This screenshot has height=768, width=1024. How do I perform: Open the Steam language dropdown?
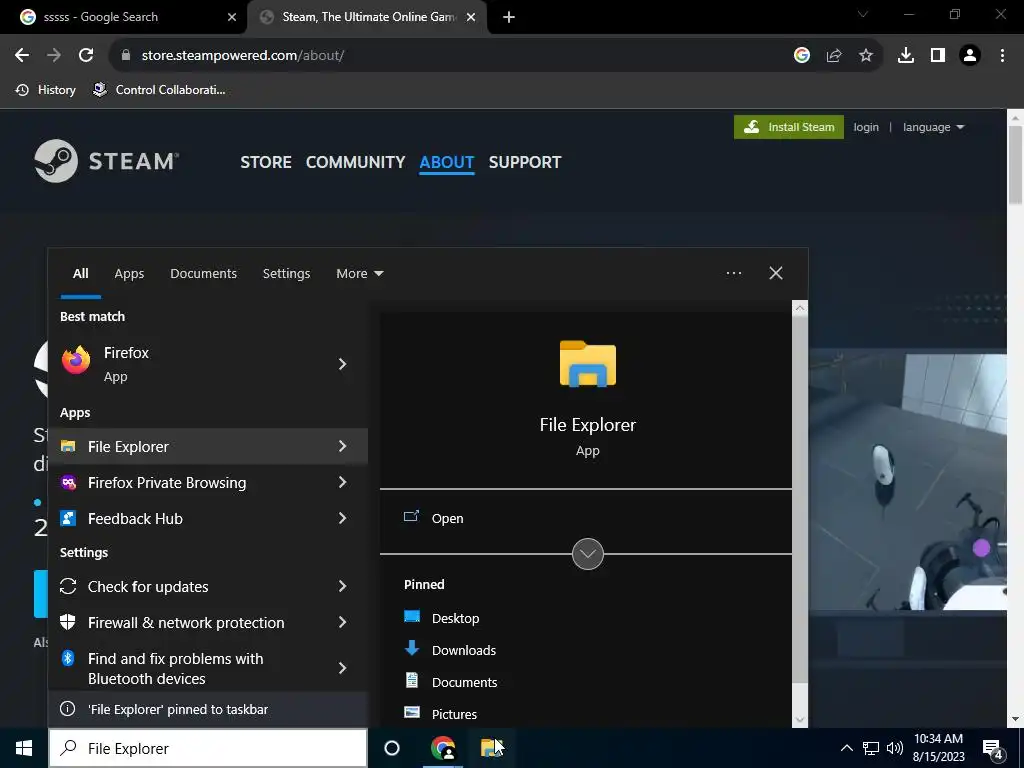pos(934,127)
